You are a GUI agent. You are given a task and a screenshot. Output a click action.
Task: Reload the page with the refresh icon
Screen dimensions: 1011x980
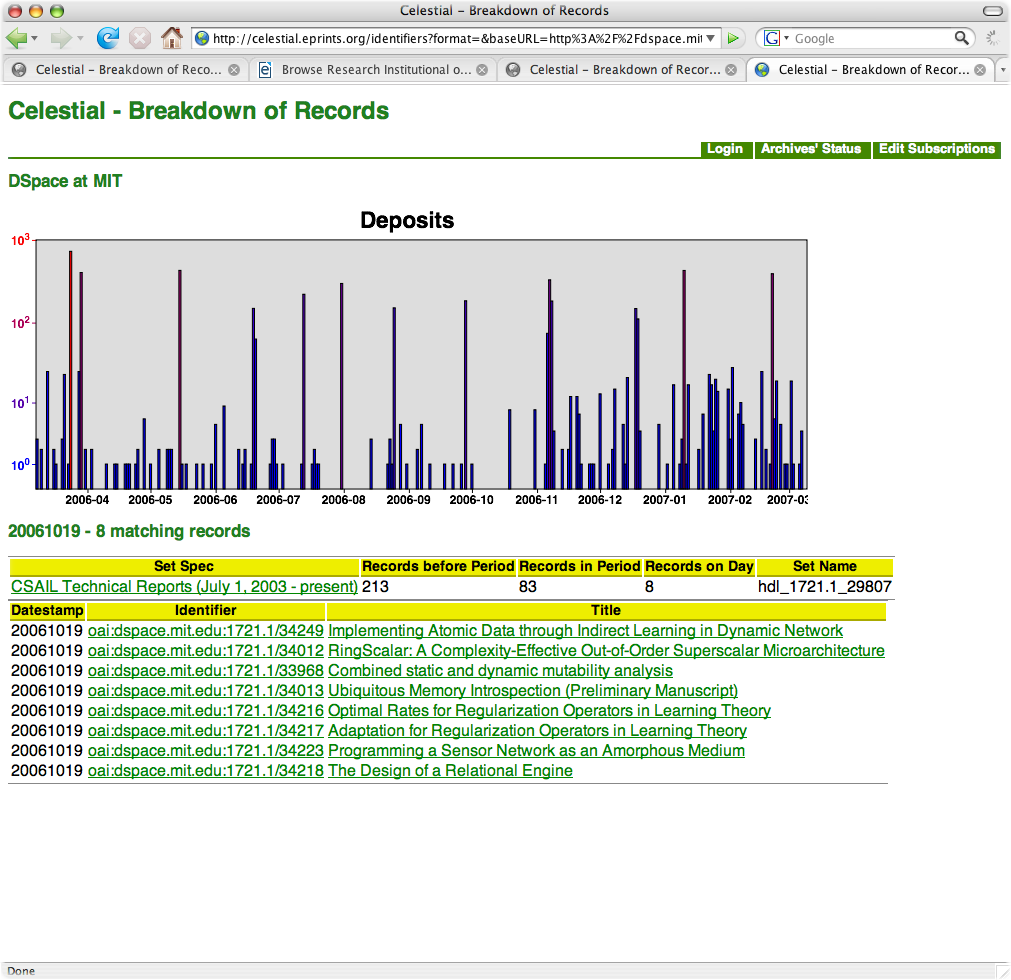click(x=108, y=39)
